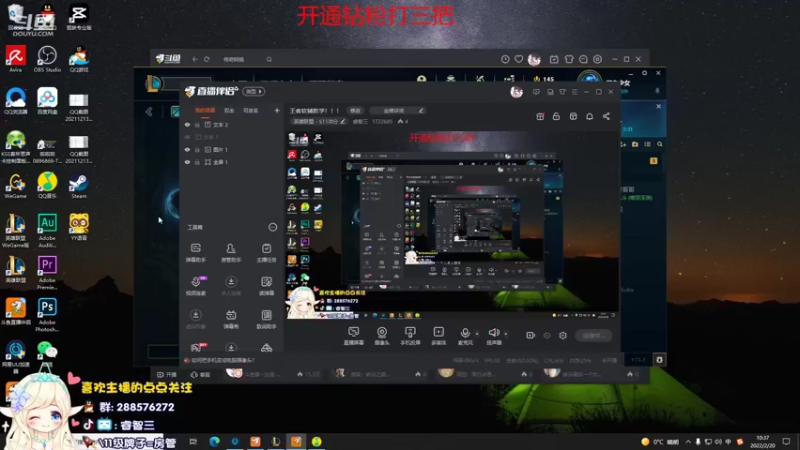Toggle lock on 图片 1 layer

(x=197, y=149)
